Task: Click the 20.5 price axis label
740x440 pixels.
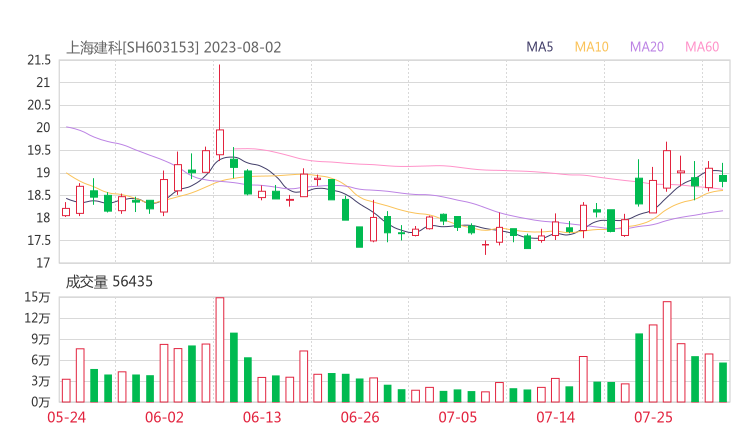Action: tap(39, 105)
